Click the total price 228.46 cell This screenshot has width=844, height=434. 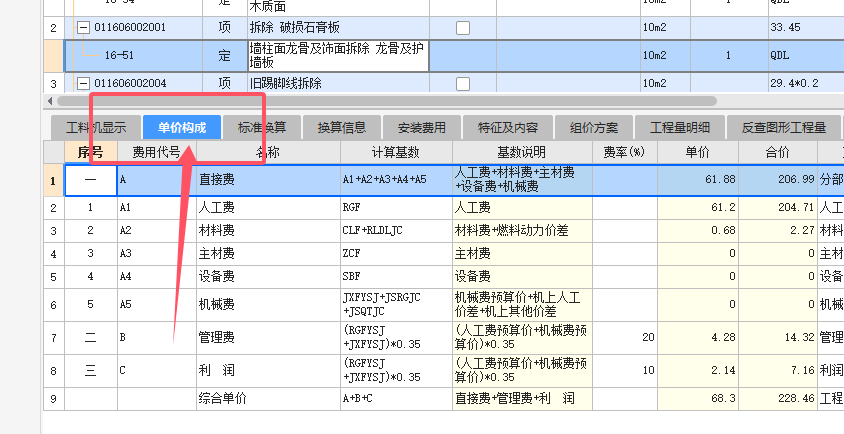(x=778, y=399)
